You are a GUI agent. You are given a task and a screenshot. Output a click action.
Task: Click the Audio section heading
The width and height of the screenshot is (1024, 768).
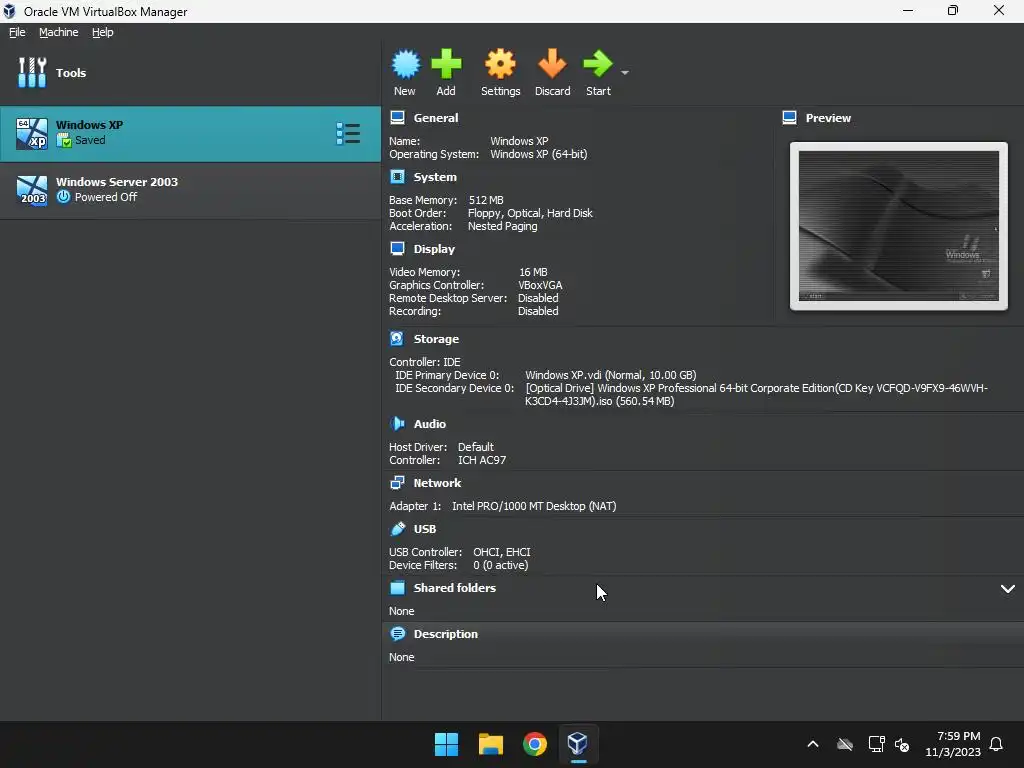430,424
